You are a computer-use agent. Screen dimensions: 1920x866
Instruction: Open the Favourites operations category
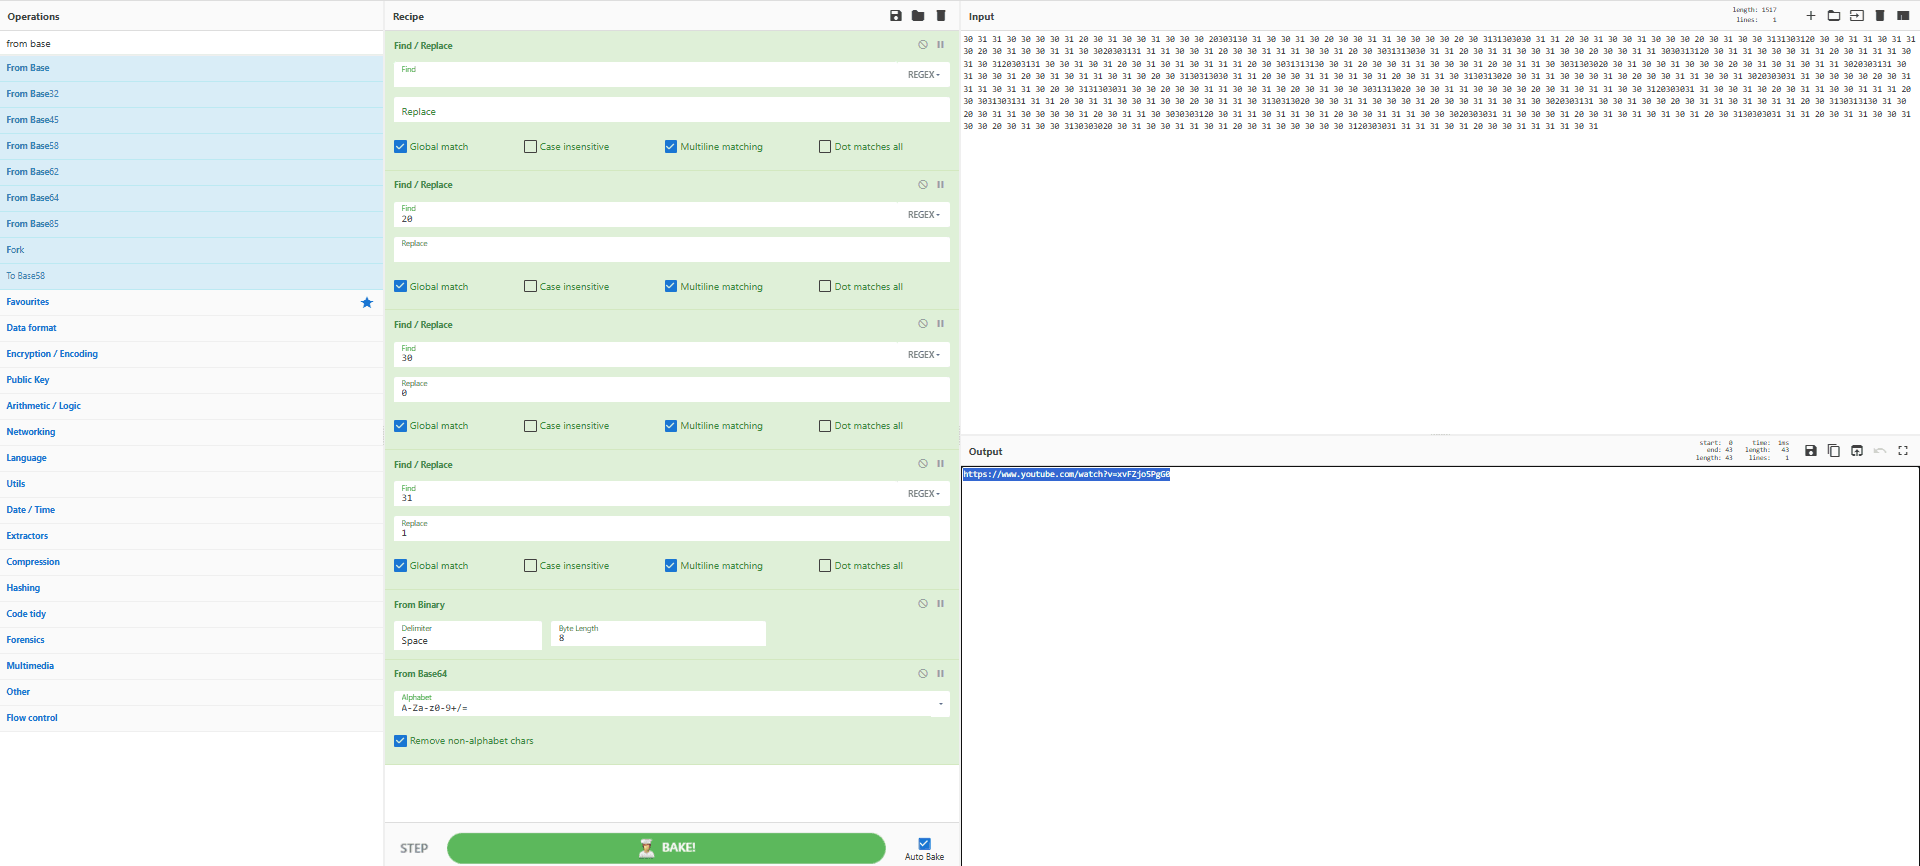click(28, 302)
